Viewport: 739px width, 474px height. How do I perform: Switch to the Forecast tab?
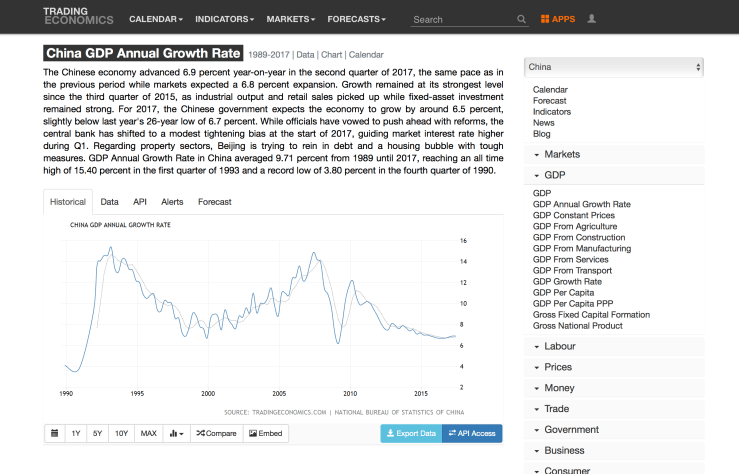[214, 201]
